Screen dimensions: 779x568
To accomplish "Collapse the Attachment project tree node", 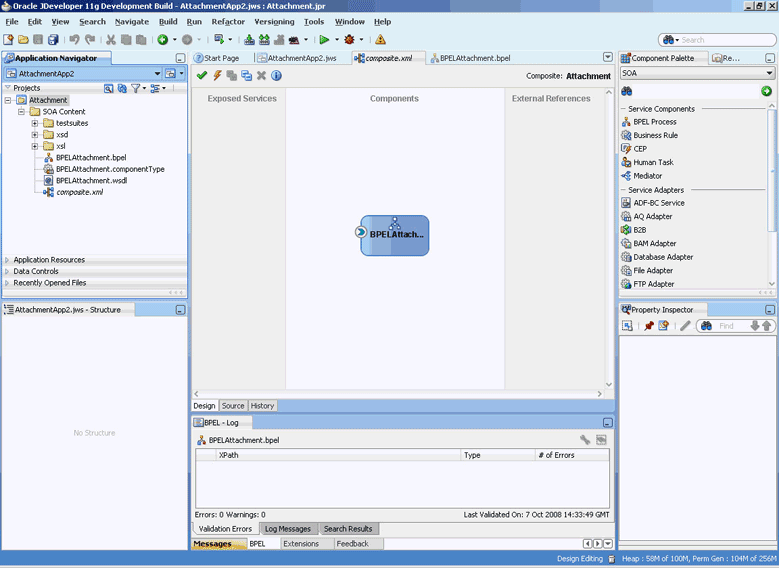I will point(9,100).
